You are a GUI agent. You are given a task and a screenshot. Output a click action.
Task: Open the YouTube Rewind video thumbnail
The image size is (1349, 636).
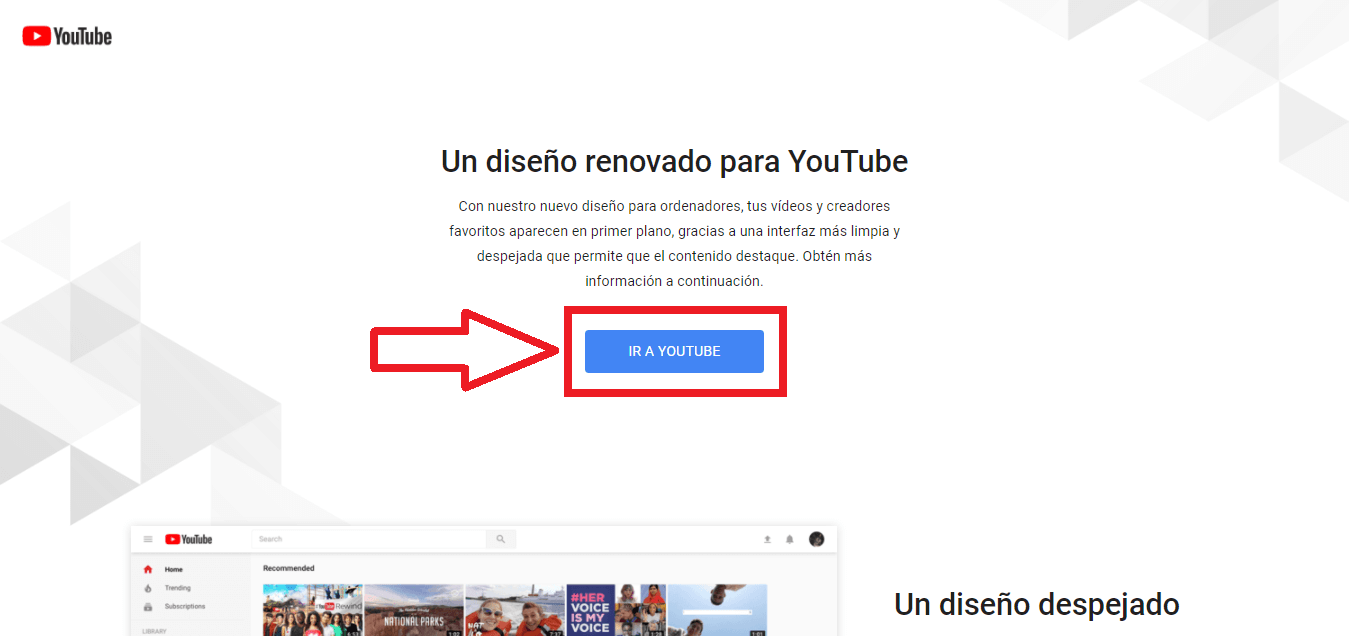click(312, 610)
